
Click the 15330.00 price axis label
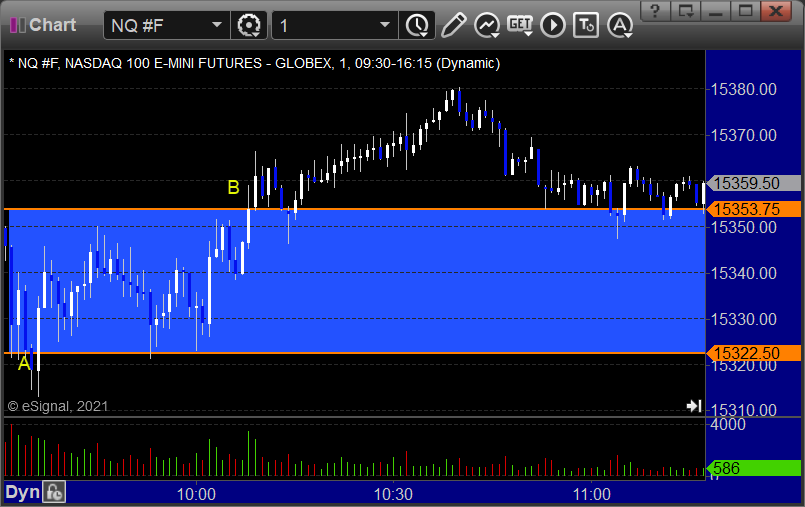tap(743, 319)
